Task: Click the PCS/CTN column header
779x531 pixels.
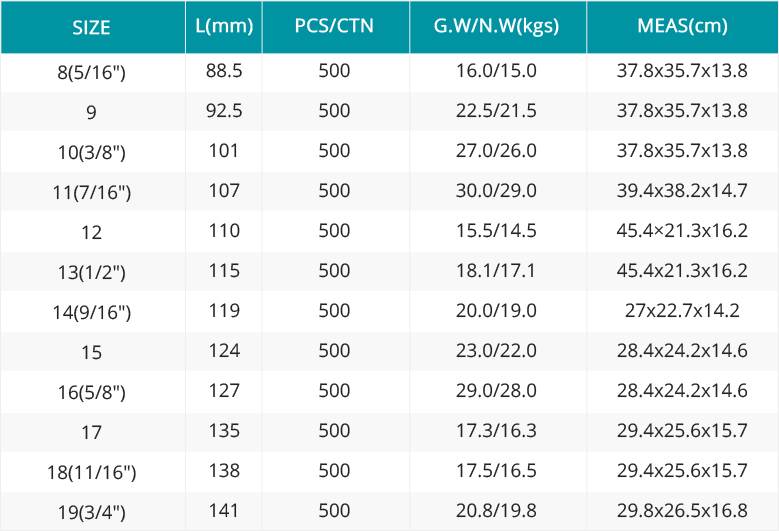Action: click(334, 26)
